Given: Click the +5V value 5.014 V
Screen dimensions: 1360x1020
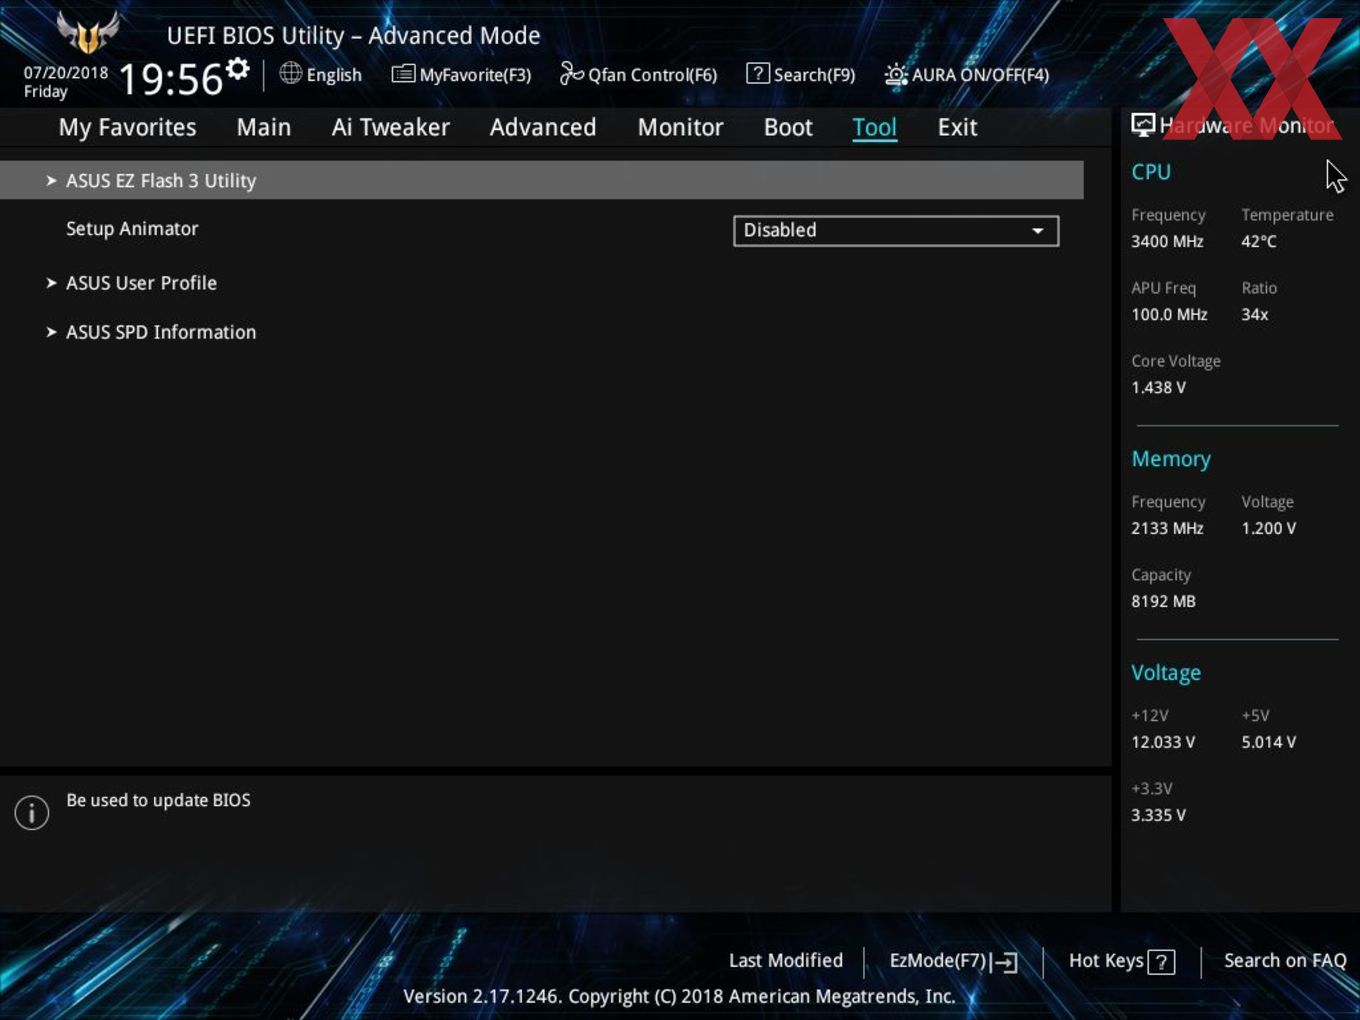Looking at the screenshot, I should pos(1269,742).
